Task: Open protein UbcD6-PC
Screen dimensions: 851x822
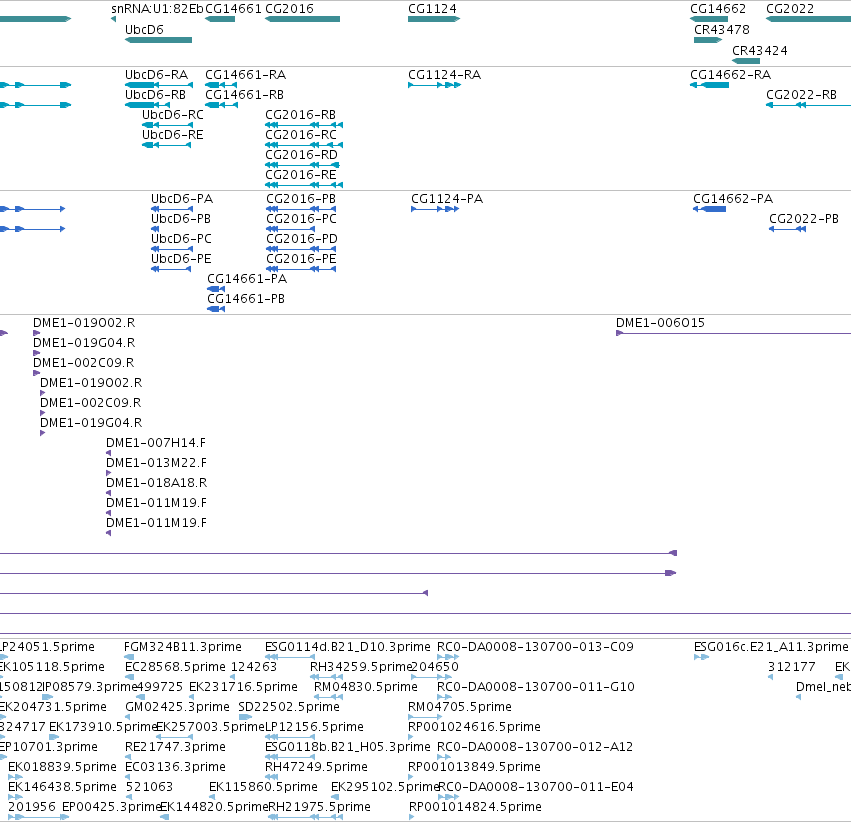Action: (181, 239)
